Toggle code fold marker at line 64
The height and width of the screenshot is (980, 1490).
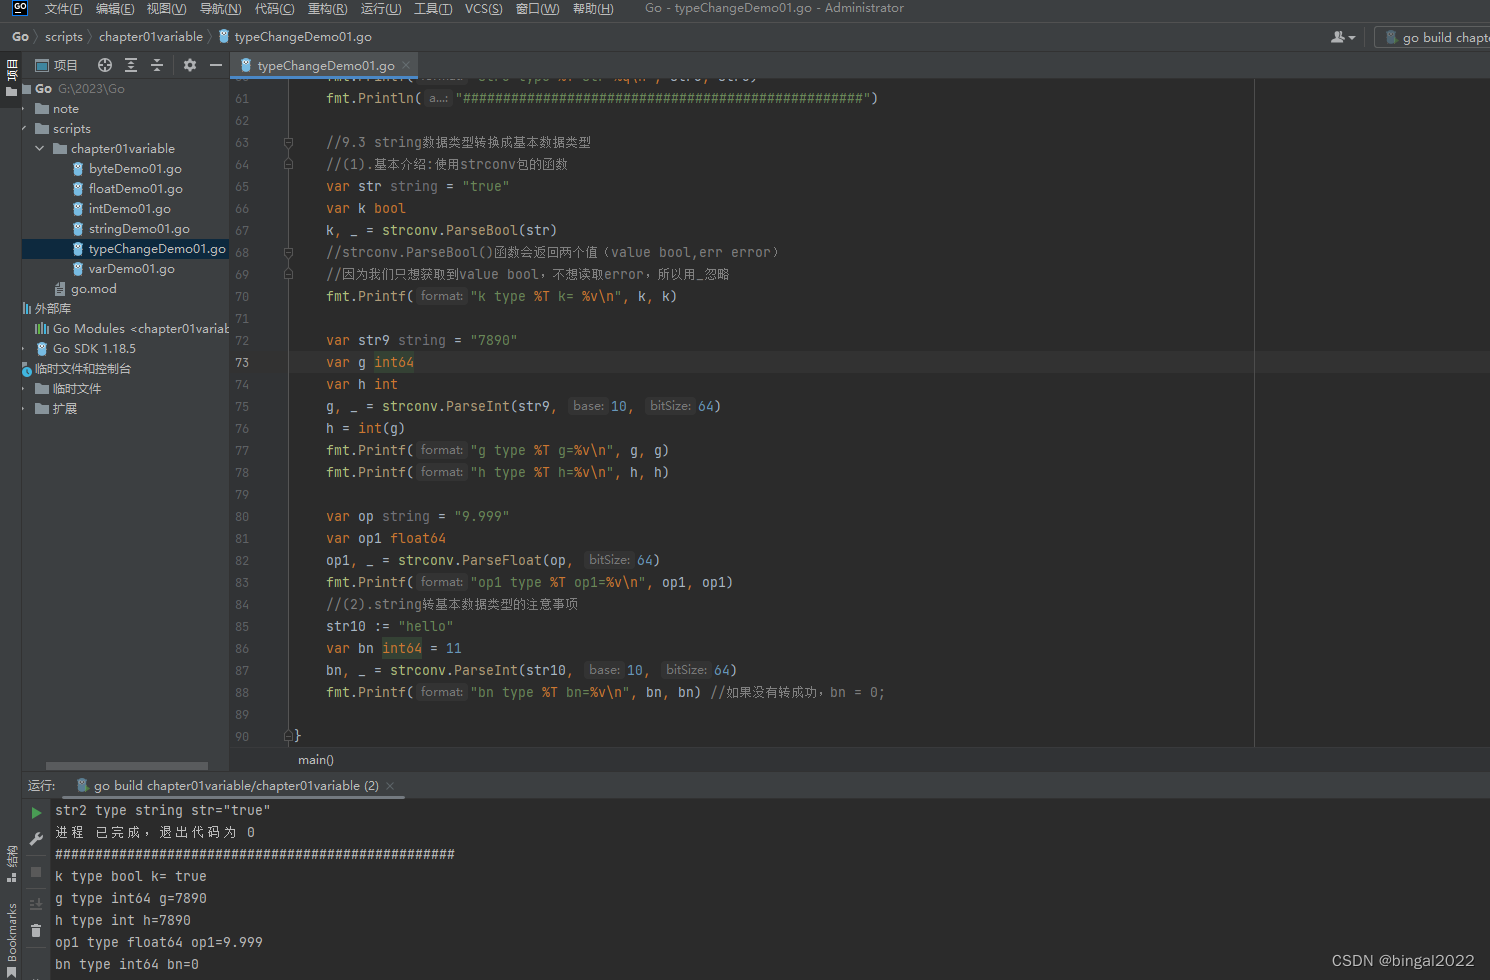click(x=288, y=165)
